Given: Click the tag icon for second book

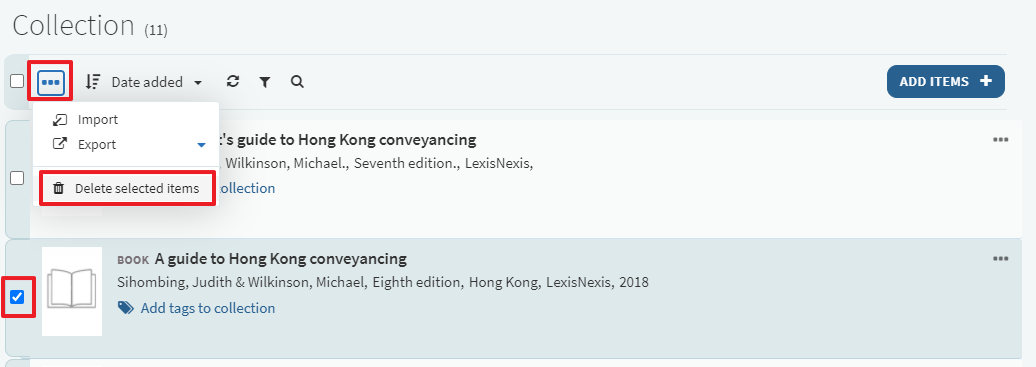Looking at the screenshot, I should (x=125, y=307).
